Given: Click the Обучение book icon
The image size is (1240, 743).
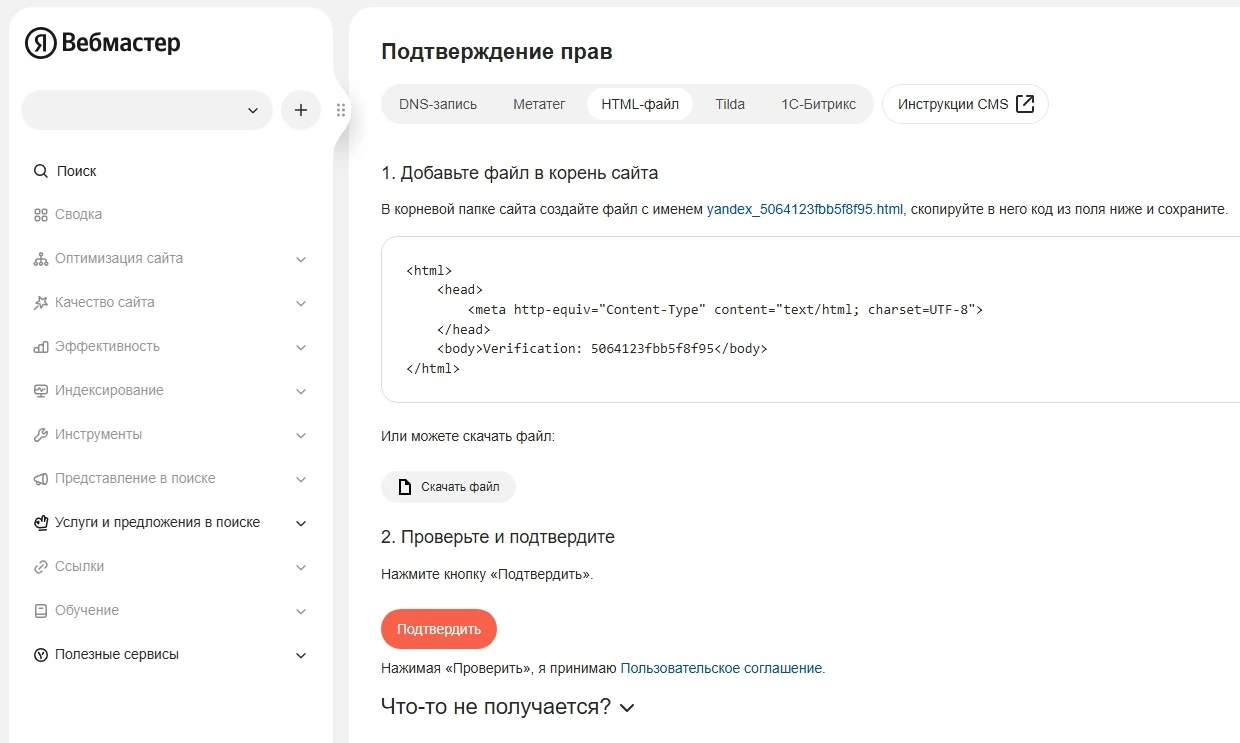Looking at the screenshot, I should 41,611.
